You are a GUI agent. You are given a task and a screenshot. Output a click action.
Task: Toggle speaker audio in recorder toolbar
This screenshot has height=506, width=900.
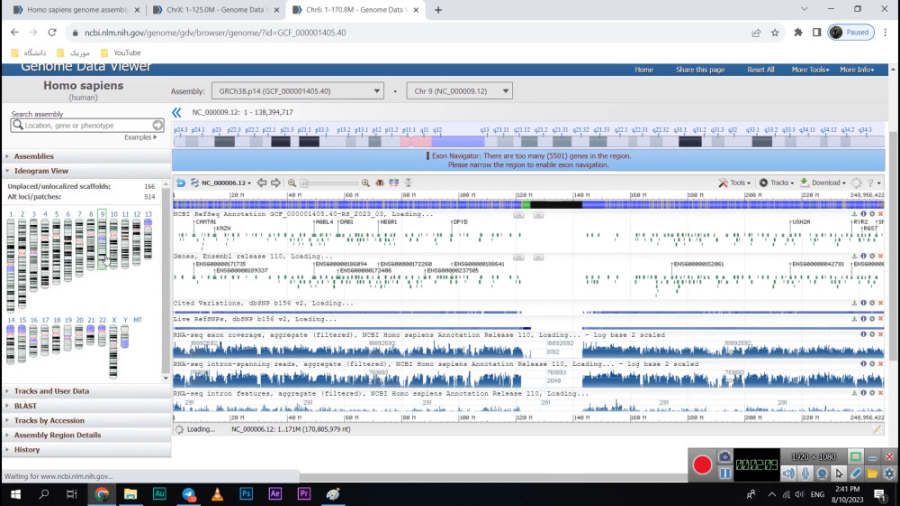pyautogui.click(x=789, y=473)
